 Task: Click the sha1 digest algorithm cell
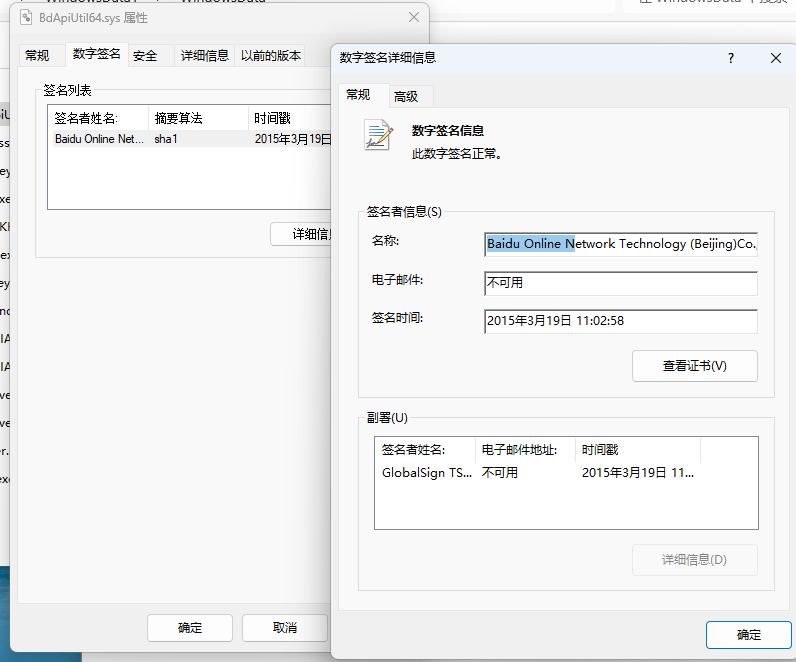tap(166, 139)
